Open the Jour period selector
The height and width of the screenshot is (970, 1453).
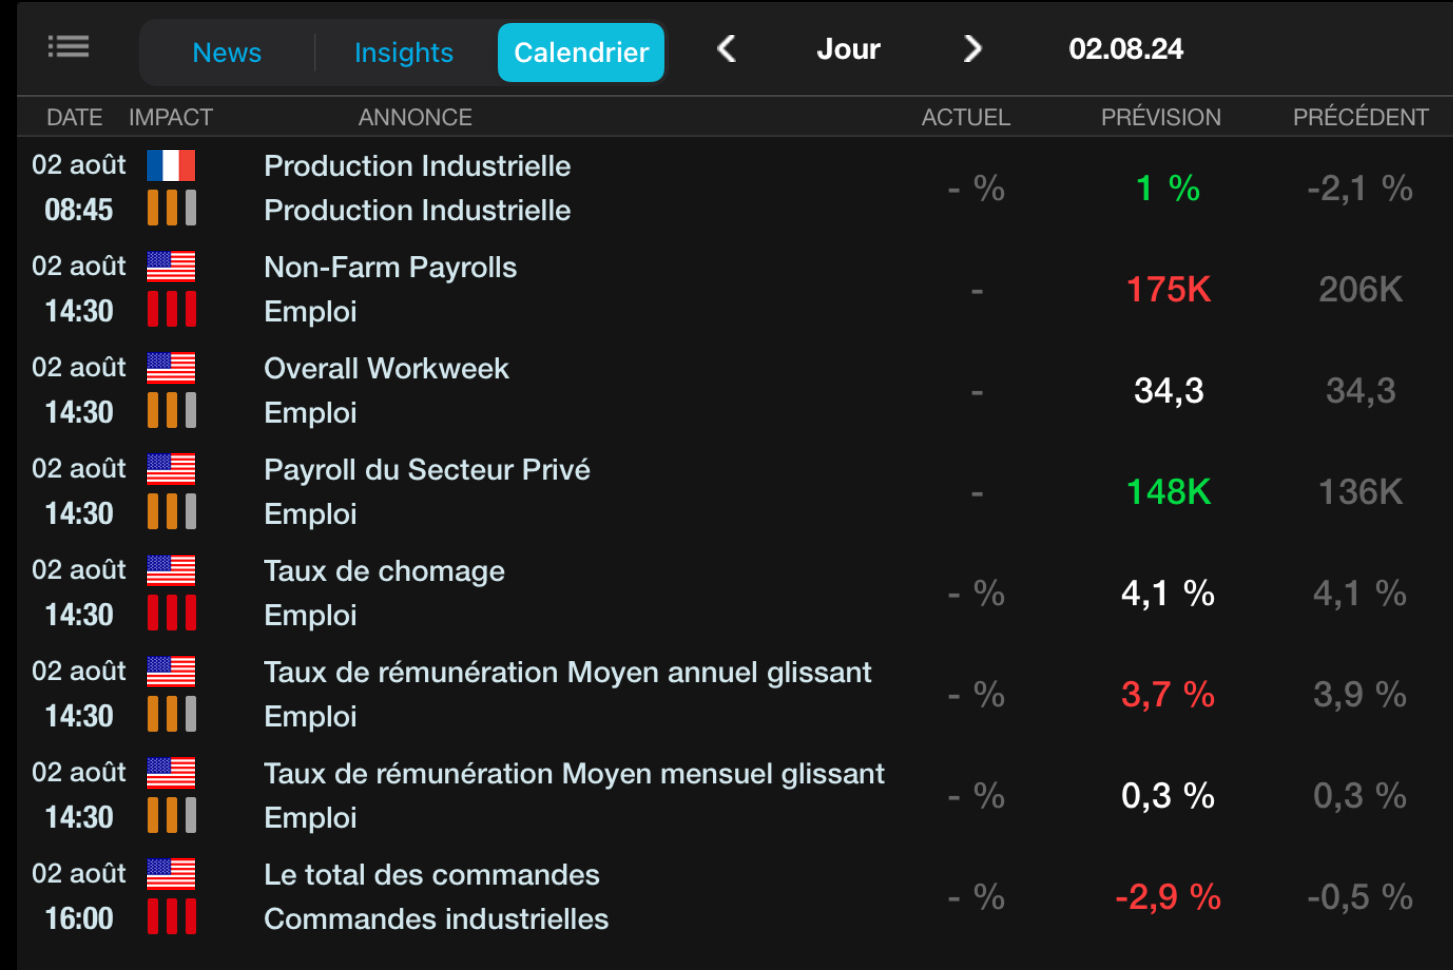click(848, 49)
